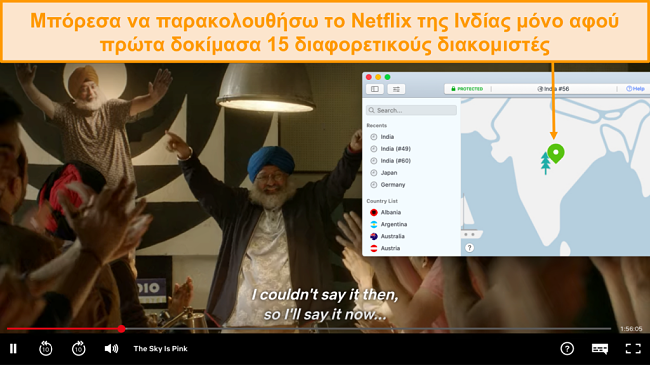Open the Netflix player help icon

(x=567, y=349)
